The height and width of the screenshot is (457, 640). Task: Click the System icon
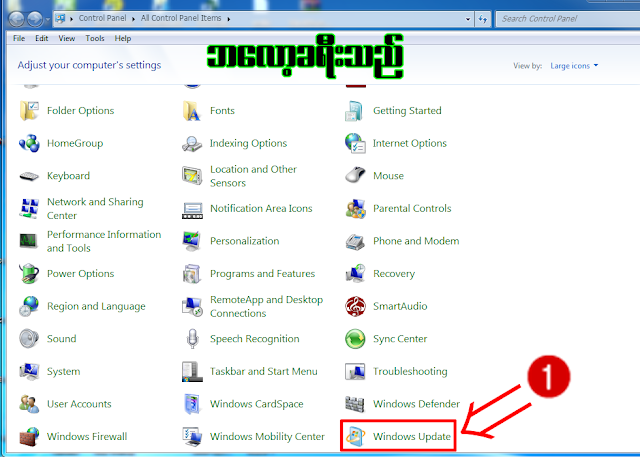29,371
